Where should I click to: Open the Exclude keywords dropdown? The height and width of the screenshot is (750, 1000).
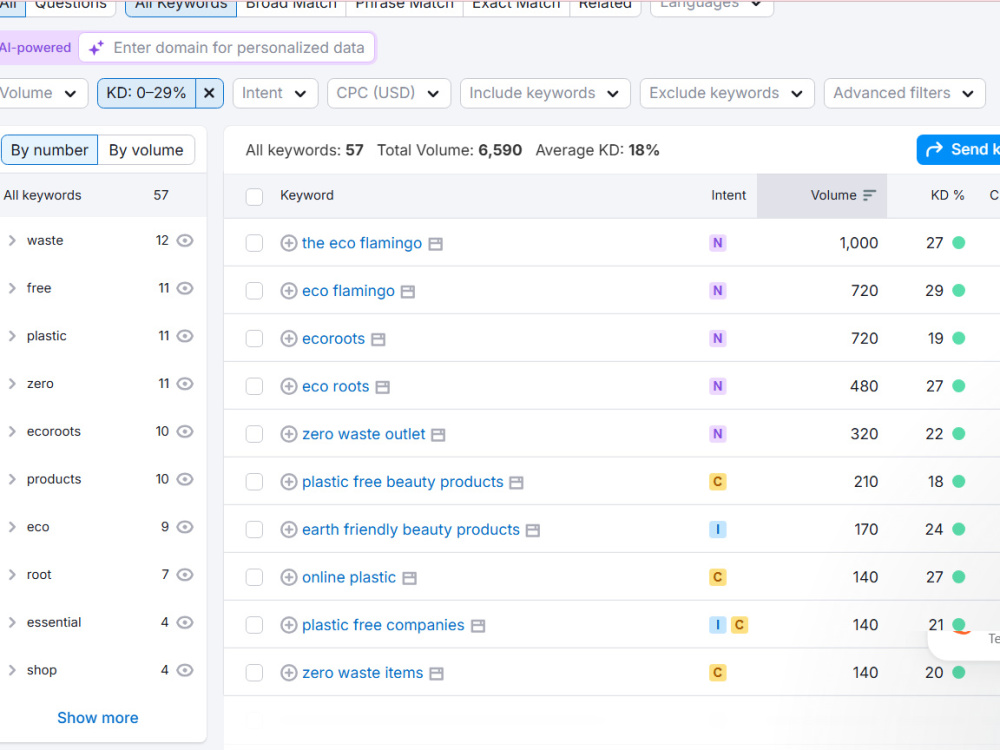point(726,94)
